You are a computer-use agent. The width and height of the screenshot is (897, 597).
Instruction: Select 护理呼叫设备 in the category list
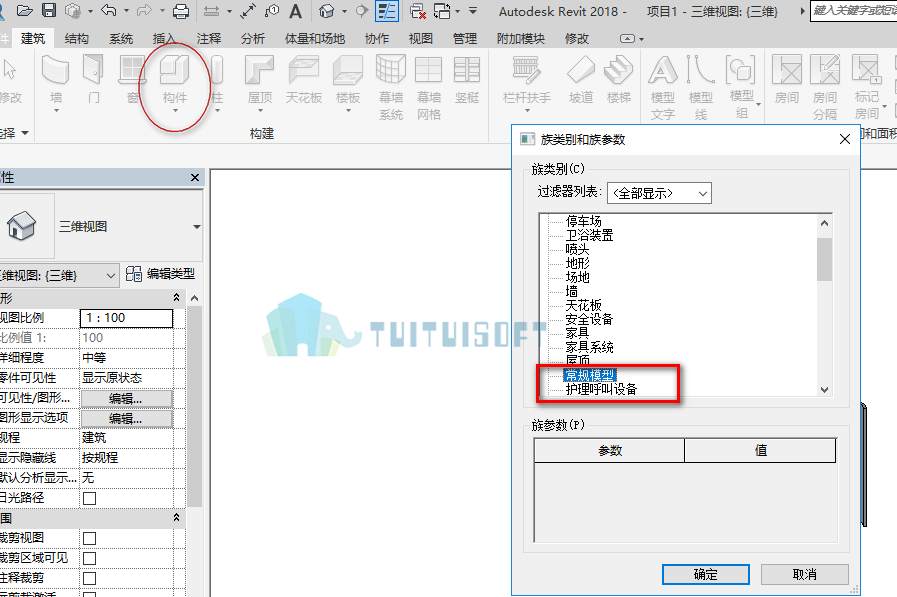tap(601, 389)
